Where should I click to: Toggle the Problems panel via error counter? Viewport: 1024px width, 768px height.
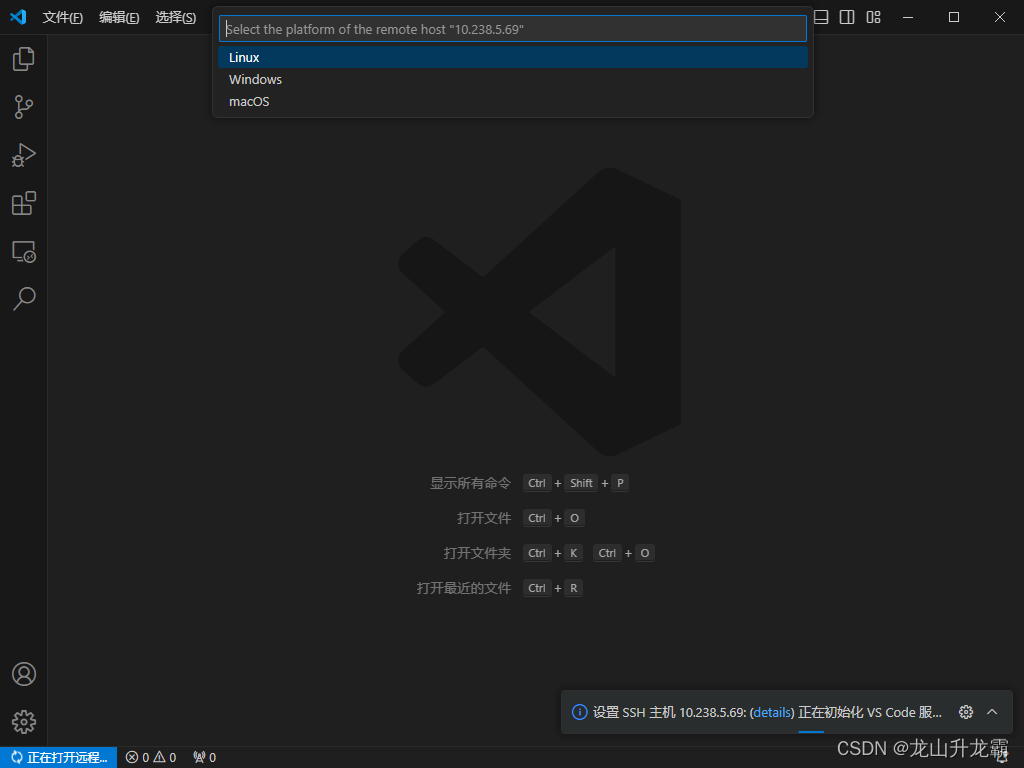click(150, 757)
